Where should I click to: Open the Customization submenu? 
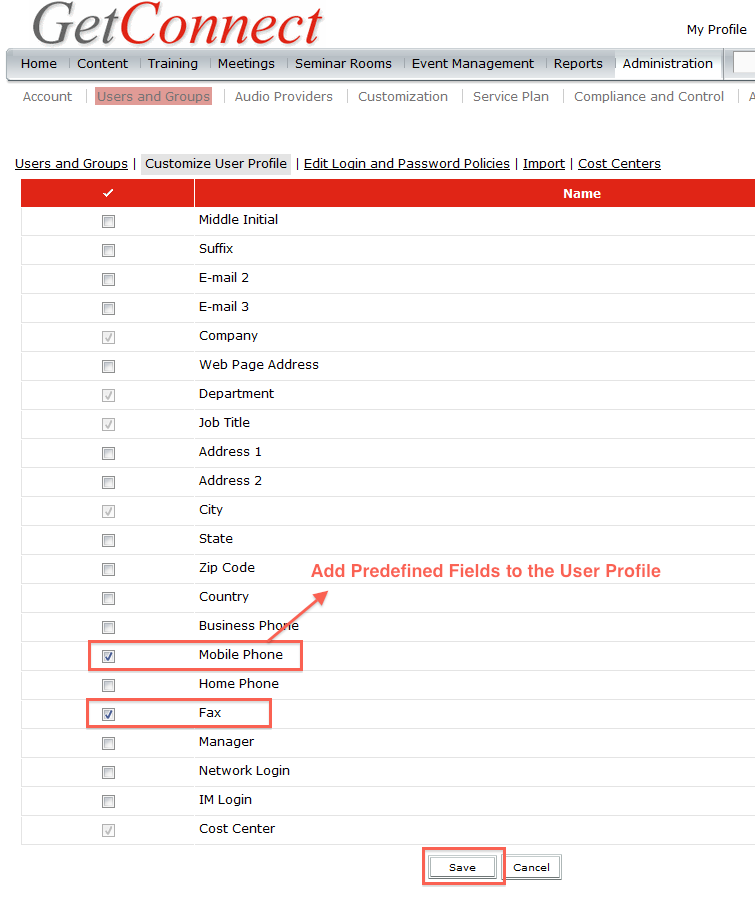(x=403, y=97)
